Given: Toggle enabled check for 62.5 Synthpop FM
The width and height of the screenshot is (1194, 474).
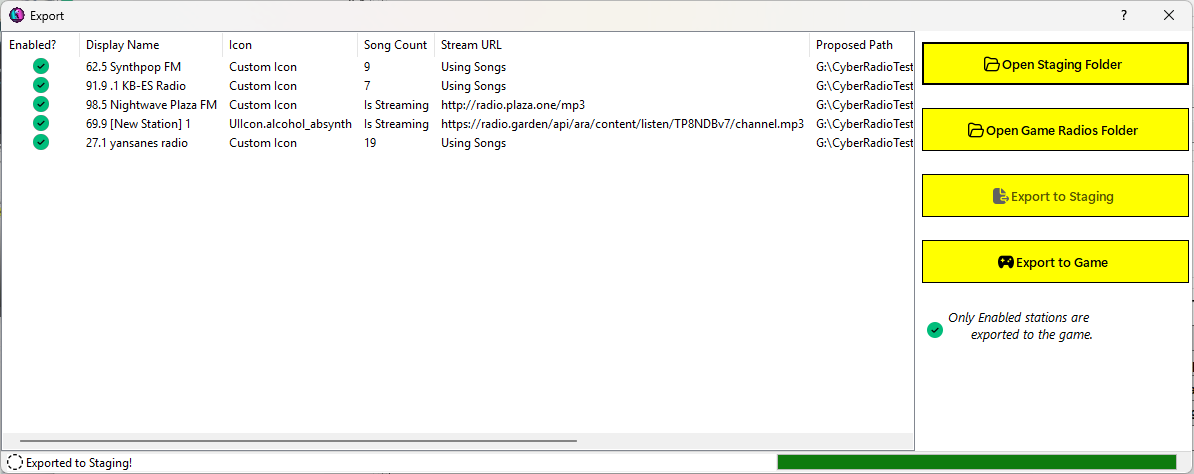Looking at the screenshot, I should click(x=41, y=66).
